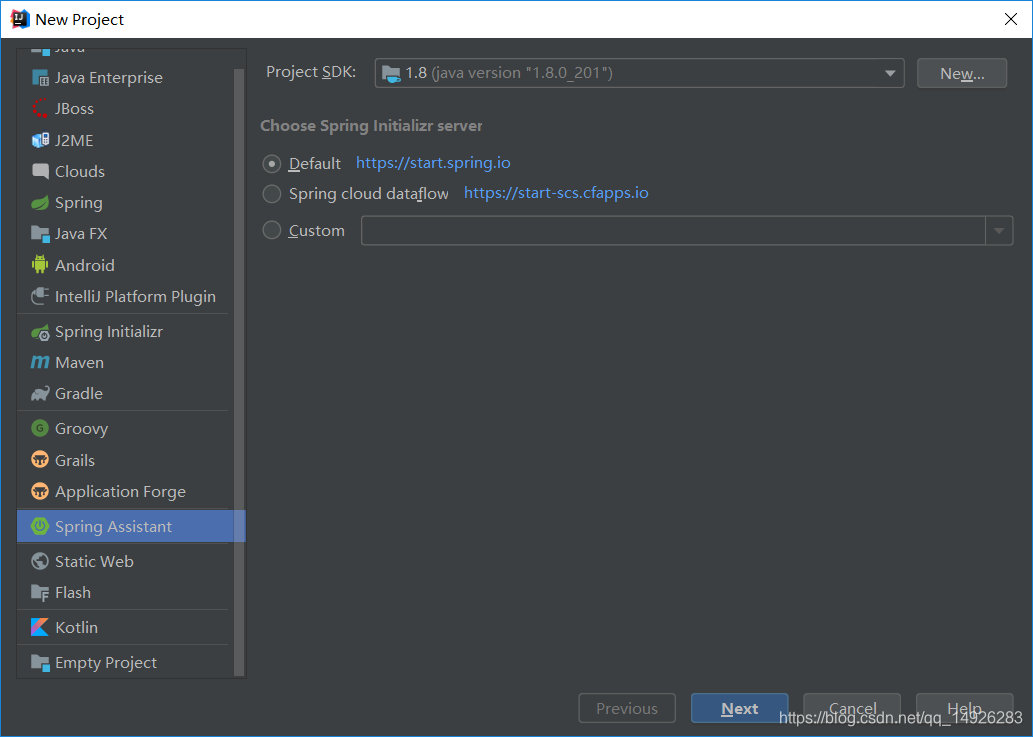This screenshot has height=737, width=1033.
Task: Click the J2ME project type icon
Action: (x=40, y=140)
